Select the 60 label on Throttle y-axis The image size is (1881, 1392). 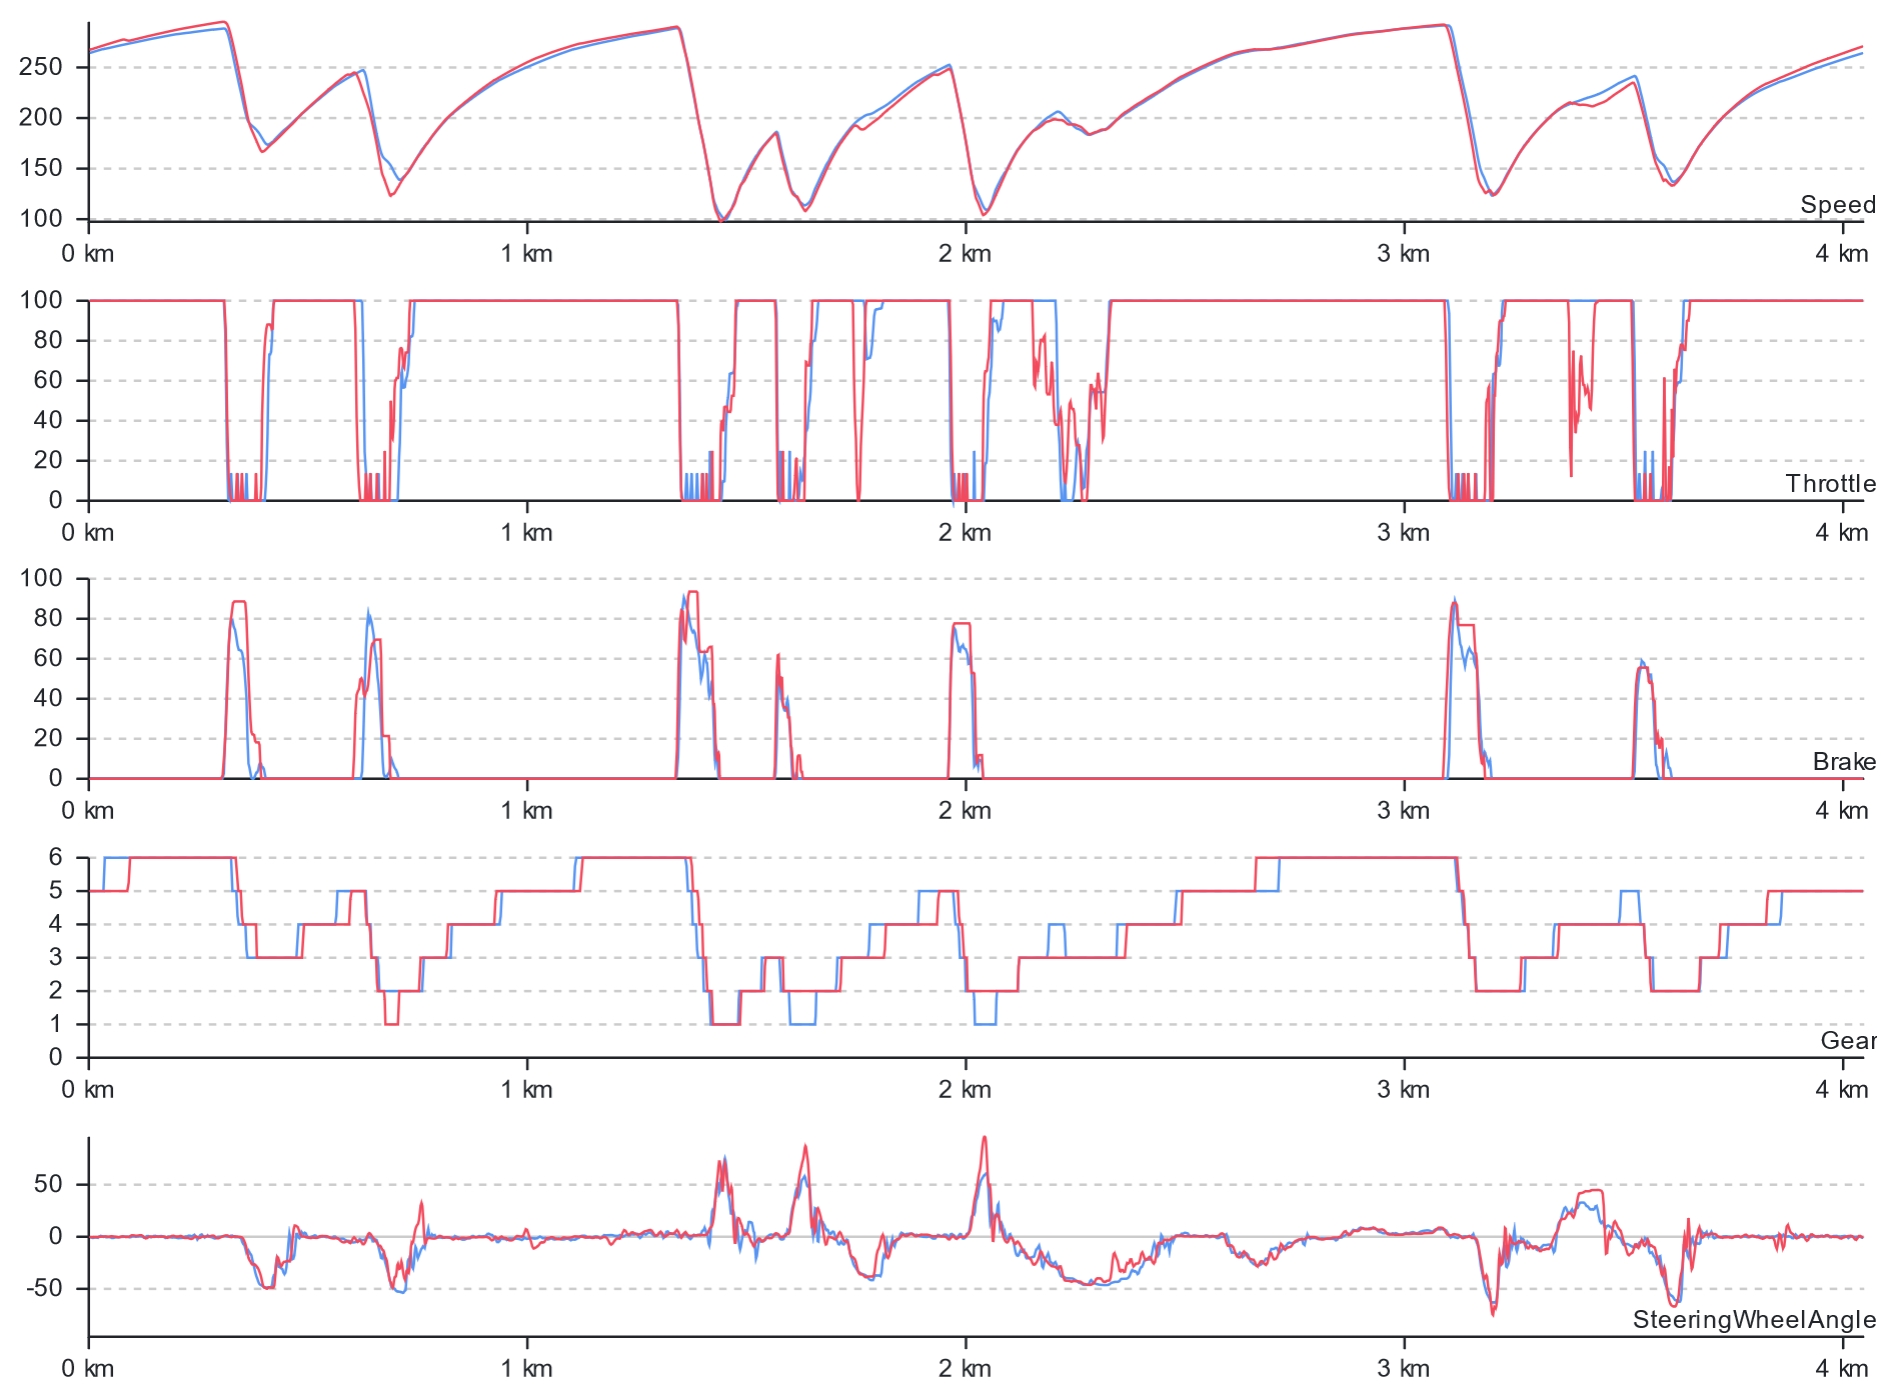[x=48, y=380]
